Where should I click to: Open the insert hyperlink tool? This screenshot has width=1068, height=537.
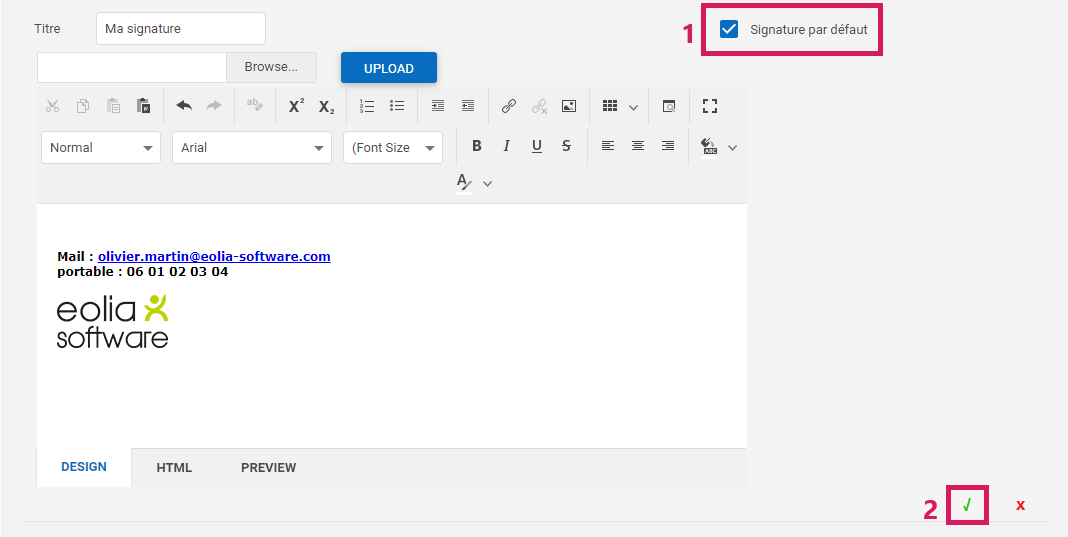509,106
